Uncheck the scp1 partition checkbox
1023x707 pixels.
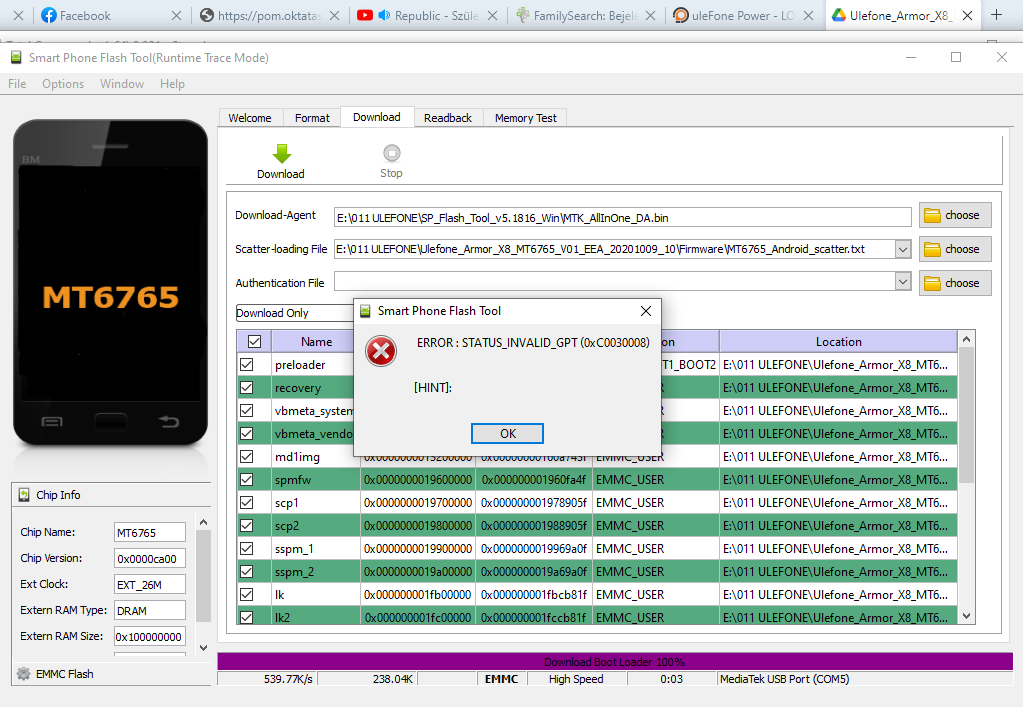(x=247, y=503)
